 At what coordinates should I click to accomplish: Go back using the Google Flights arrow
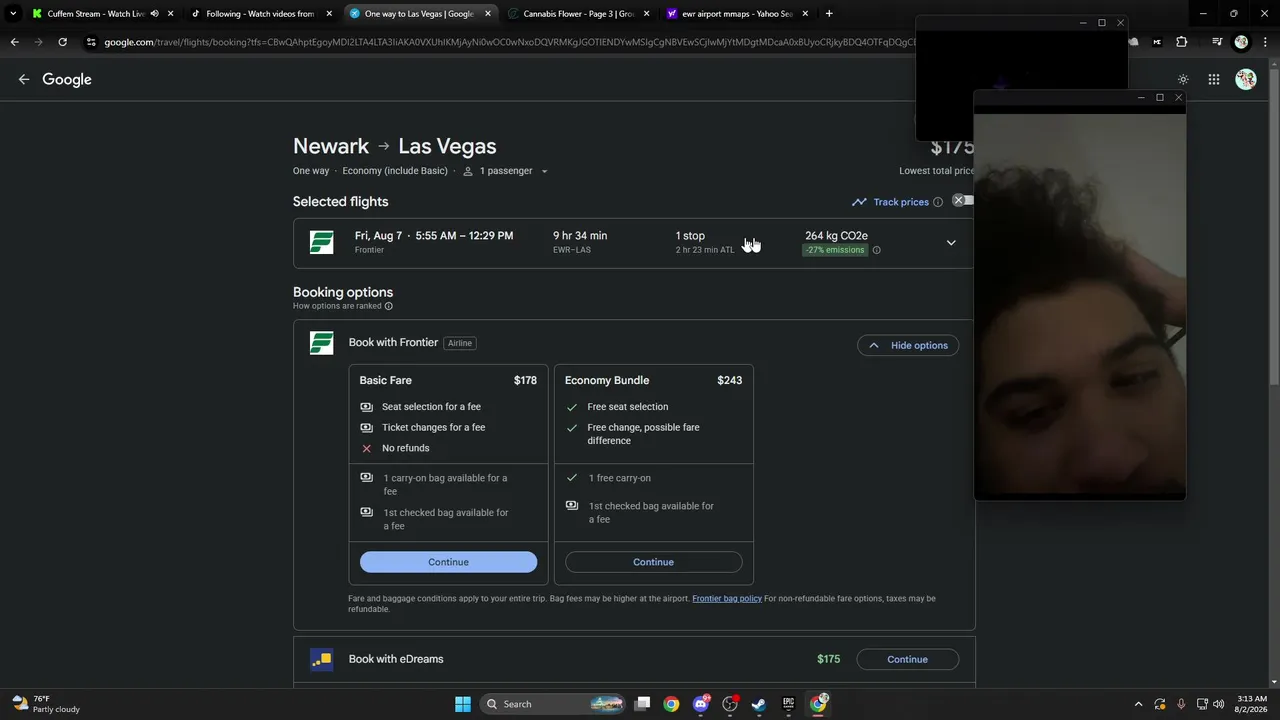[x=24, y=80]
